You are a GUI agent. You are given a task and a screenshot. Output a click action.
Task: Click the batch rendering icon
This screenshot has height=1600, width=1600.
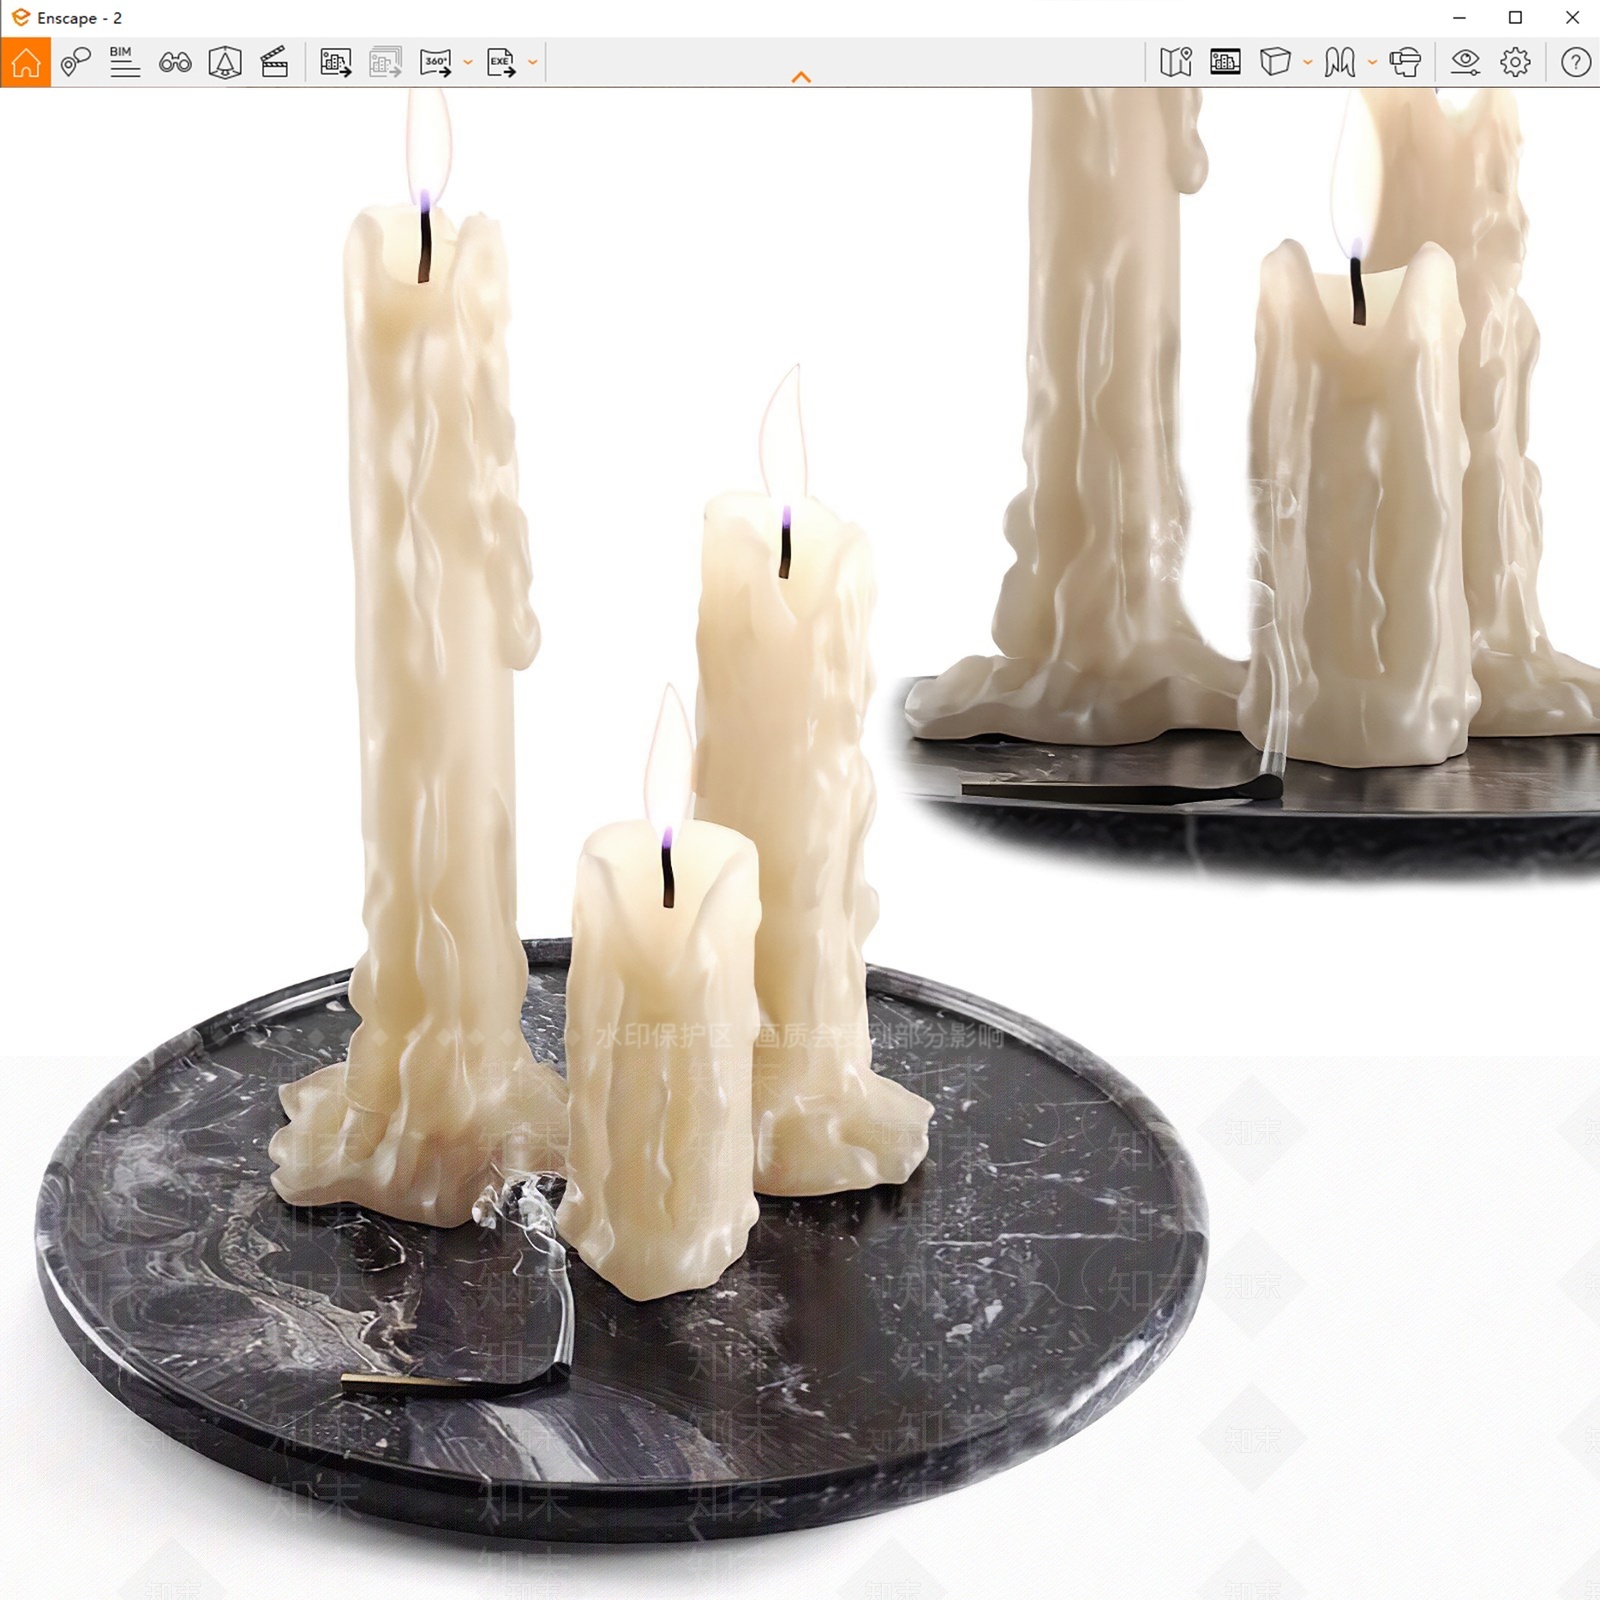pos(385,62)
